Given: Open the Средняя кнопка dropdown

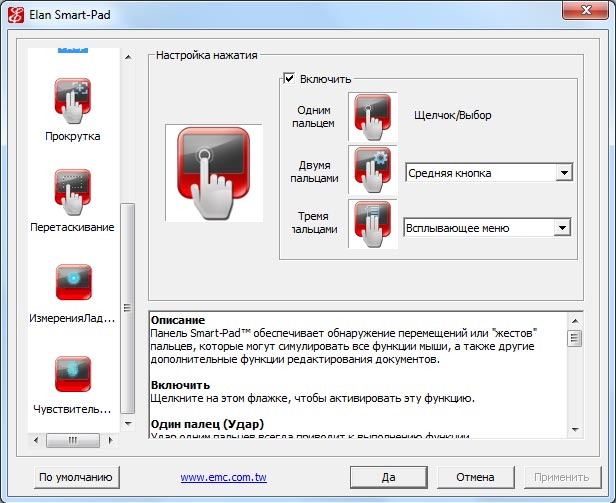Looking at the screenshot, I should pos(489,173).
